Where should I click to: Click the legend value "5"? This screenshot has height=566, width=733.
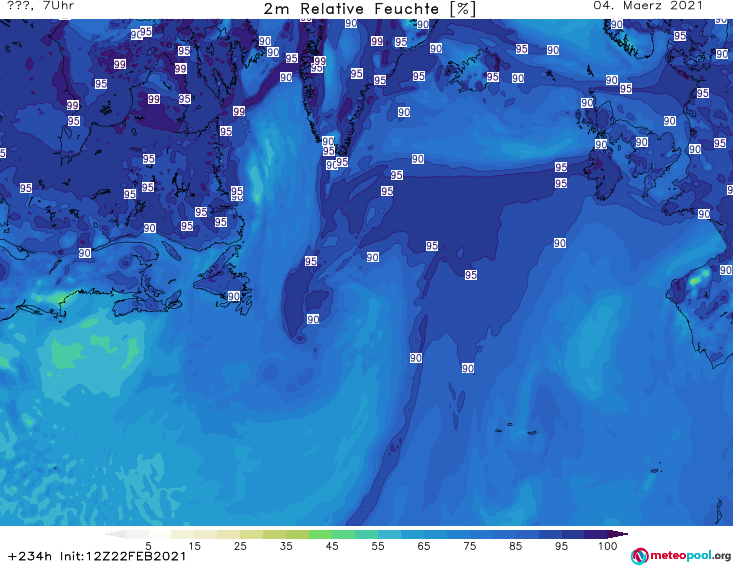point(148,546)
